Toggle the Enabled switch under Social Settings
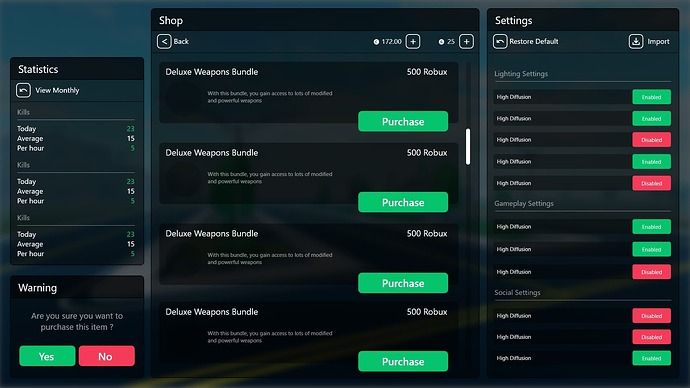 [x=651, y=358]
